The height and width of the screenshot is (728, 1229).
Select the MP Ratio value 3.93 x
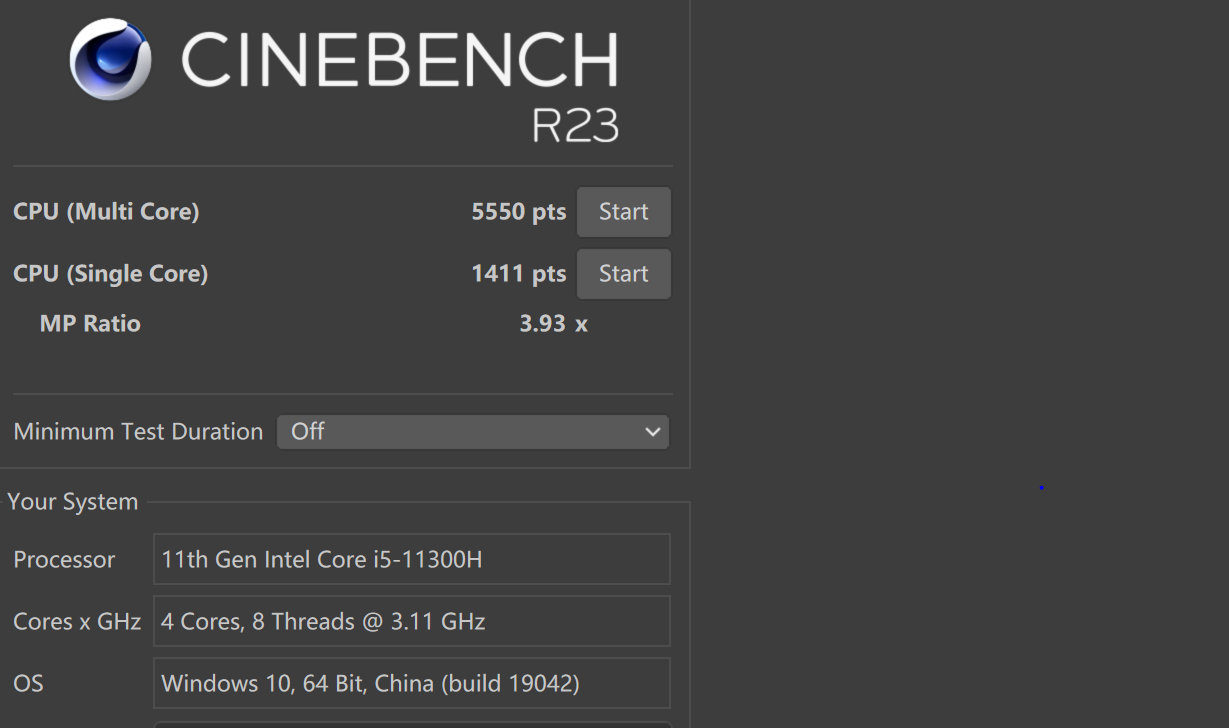(553, 323)
